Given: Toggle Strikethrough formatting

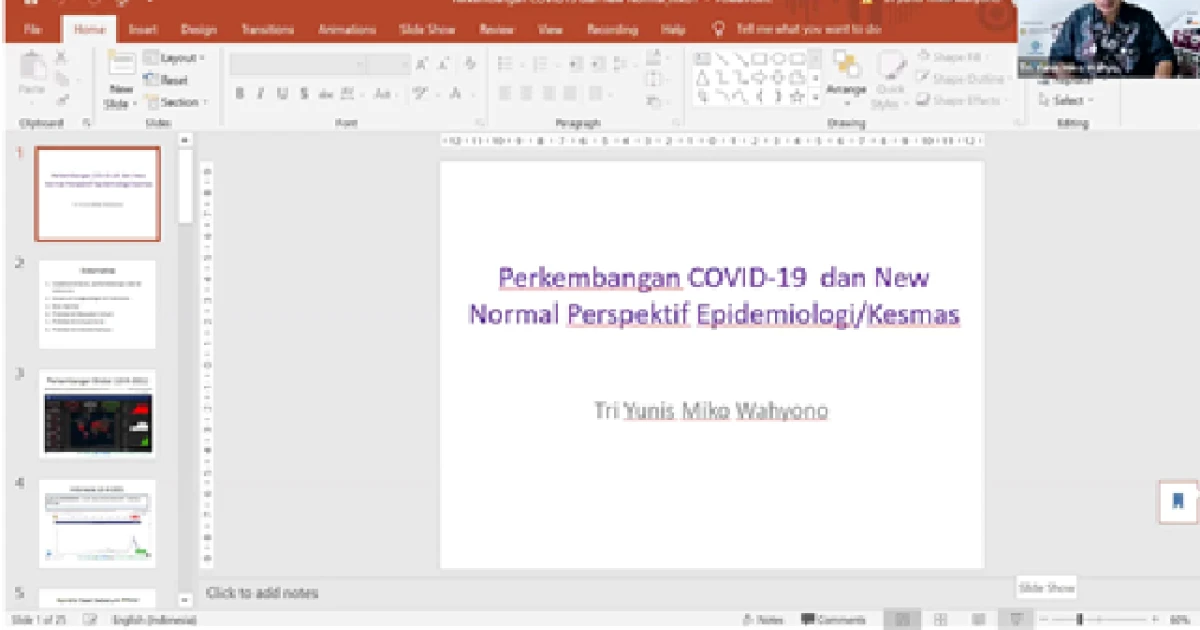Looking at the screenshot, I should pyautogui.click(x=327, y=94).
